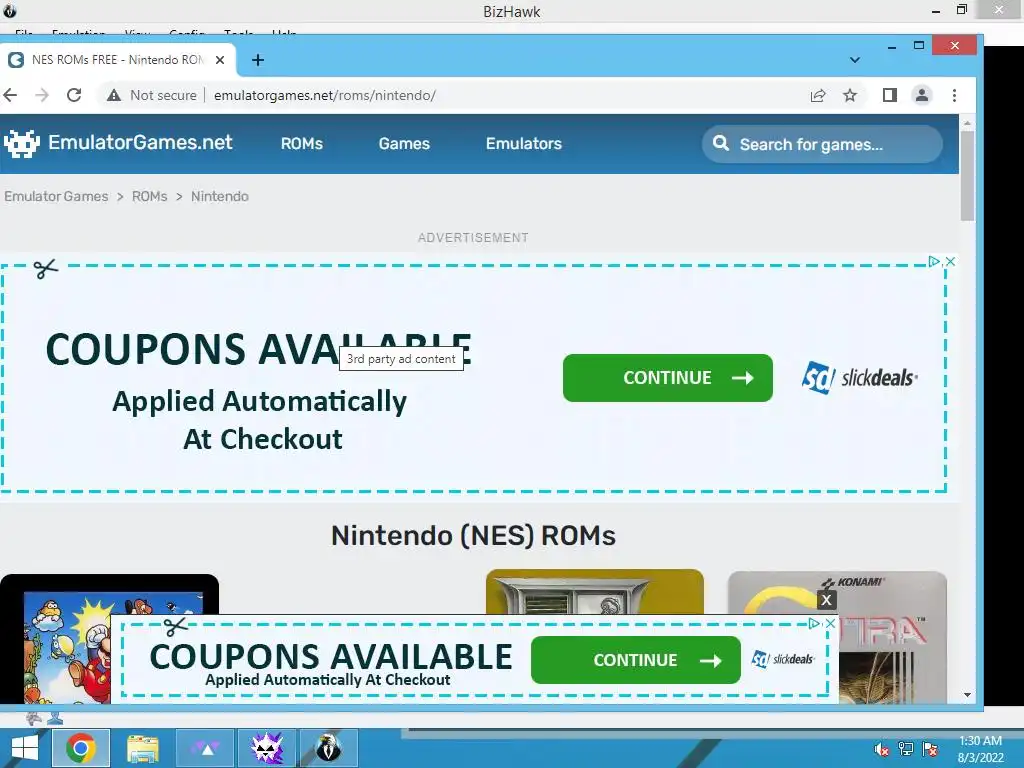Open the Games navigation menu

tap(404, 144)
